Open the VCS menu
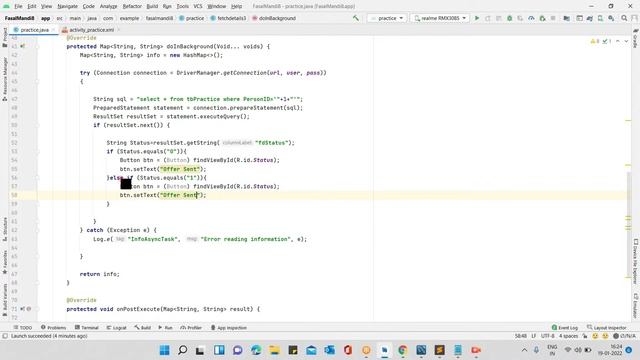 [x=198, y=6]
